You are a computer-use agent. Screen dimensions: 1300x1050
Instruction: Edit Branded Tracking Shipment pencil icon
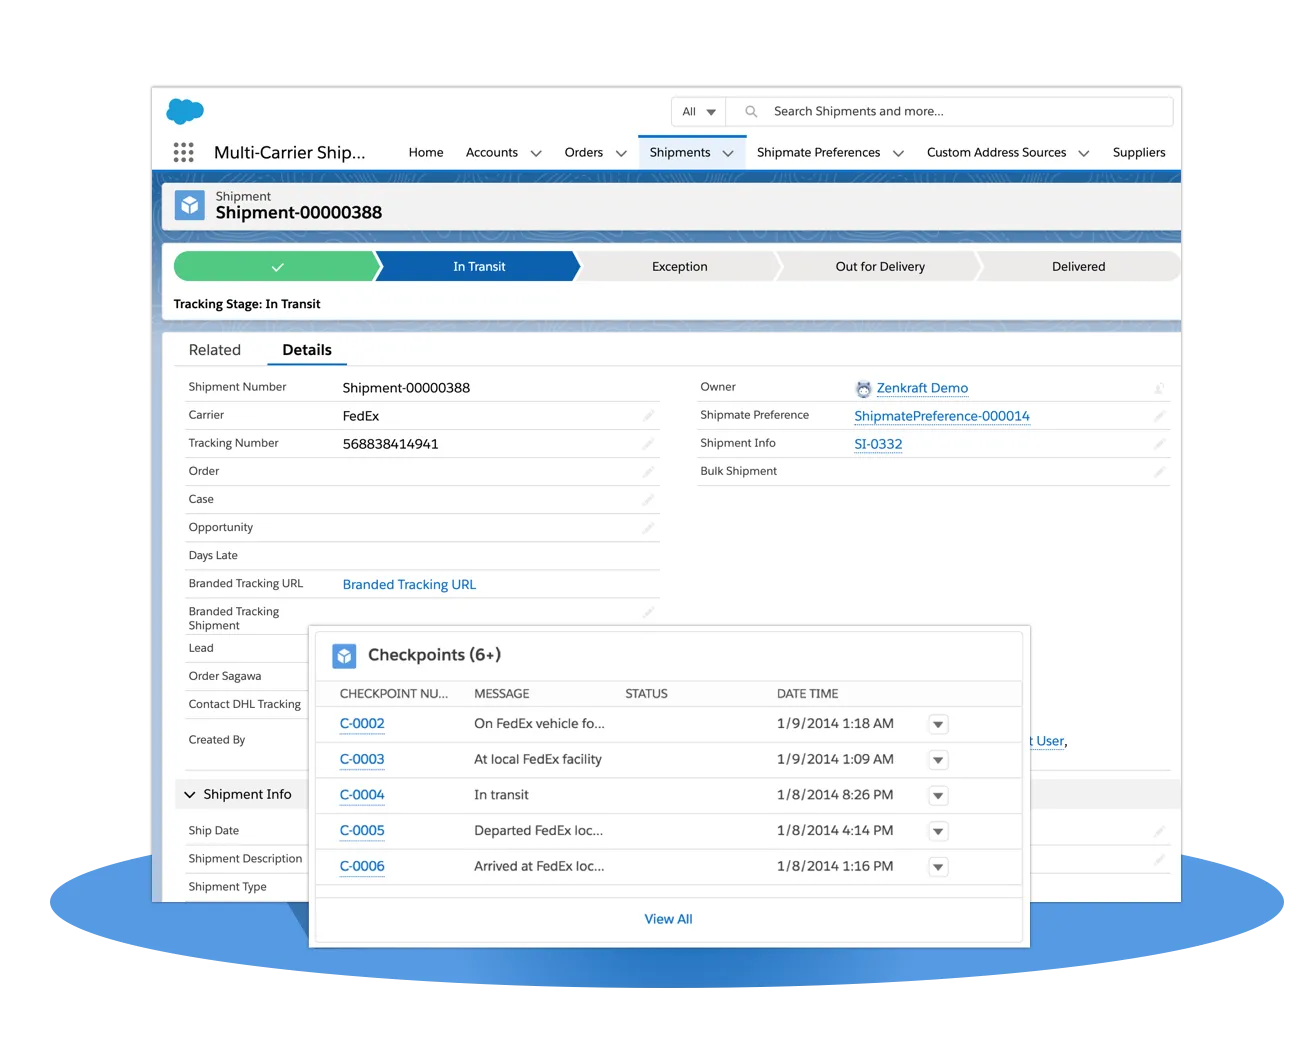[648, 612]
